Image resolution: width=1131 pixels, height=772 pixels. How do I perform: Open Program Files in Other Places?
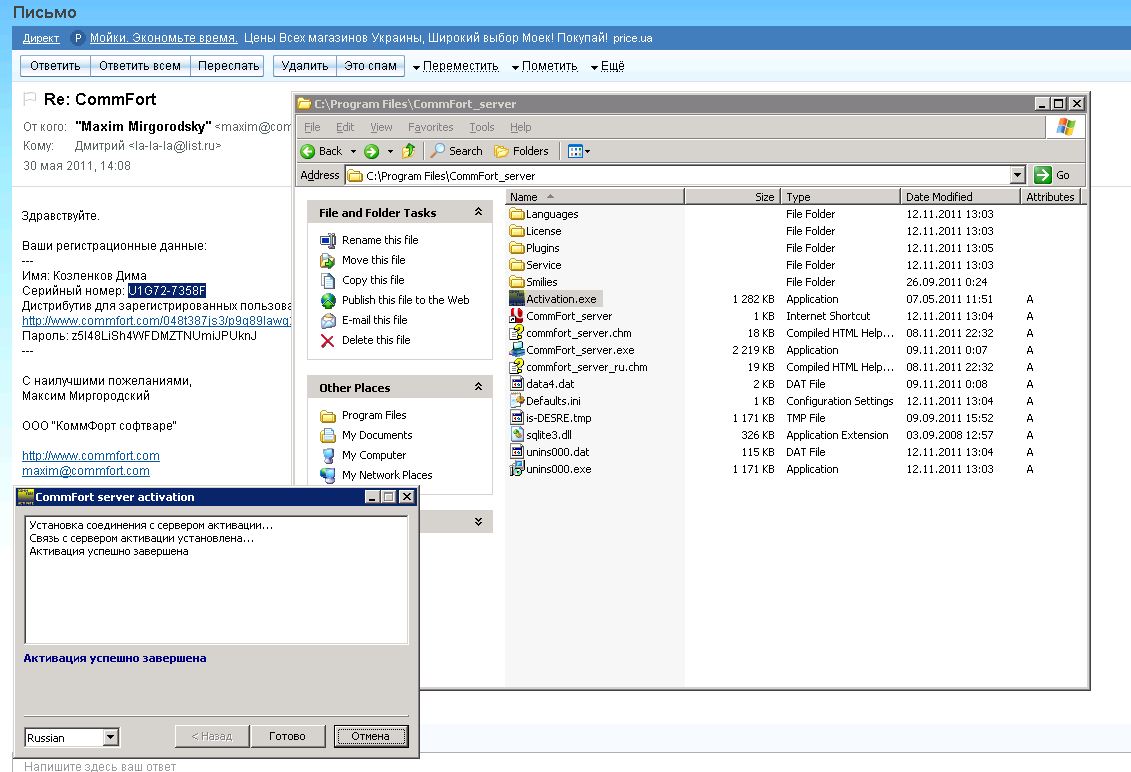374,416
